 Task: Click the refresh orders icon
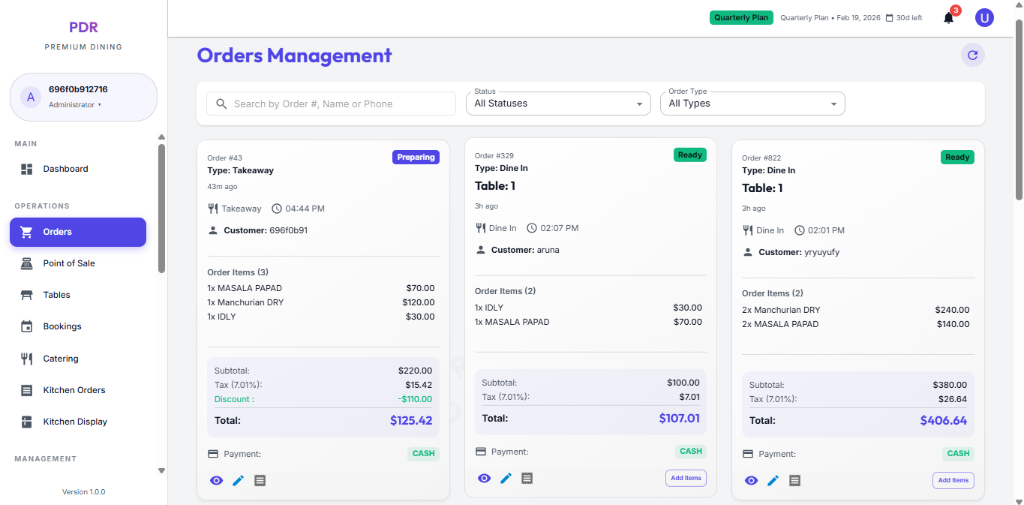point(972,55)
